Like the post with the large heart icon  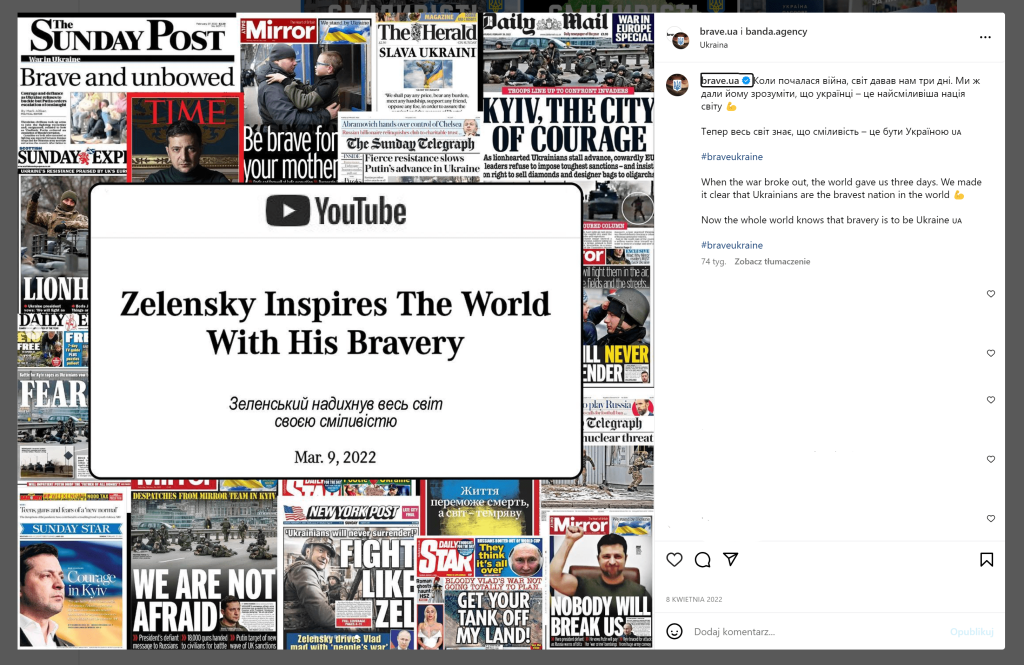coord(675,559)
